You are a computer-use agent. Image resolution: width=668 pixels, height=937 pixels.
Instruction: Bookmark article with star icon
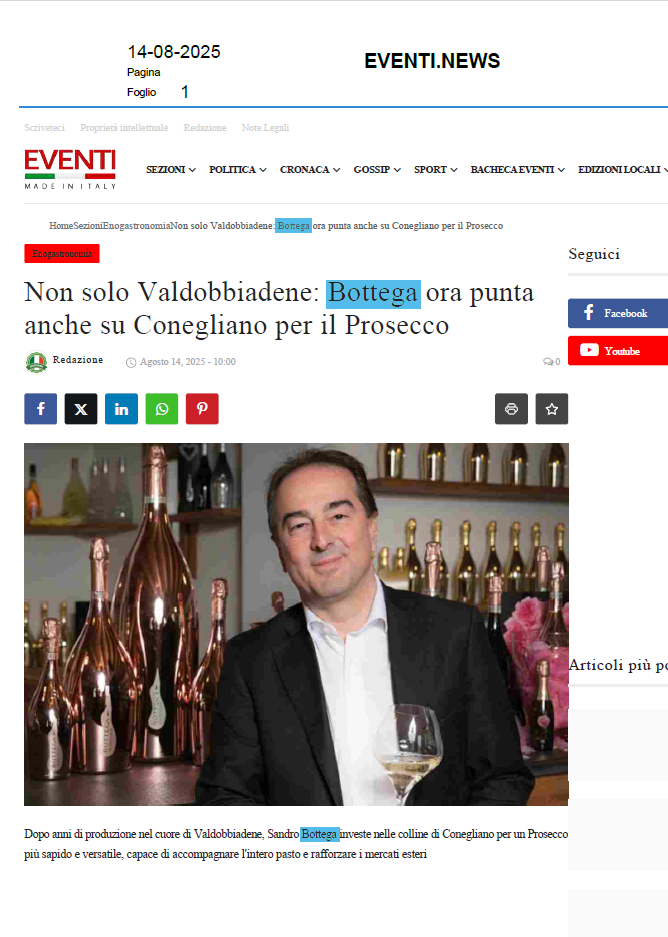pyautogui.click(x=551, y=409)
